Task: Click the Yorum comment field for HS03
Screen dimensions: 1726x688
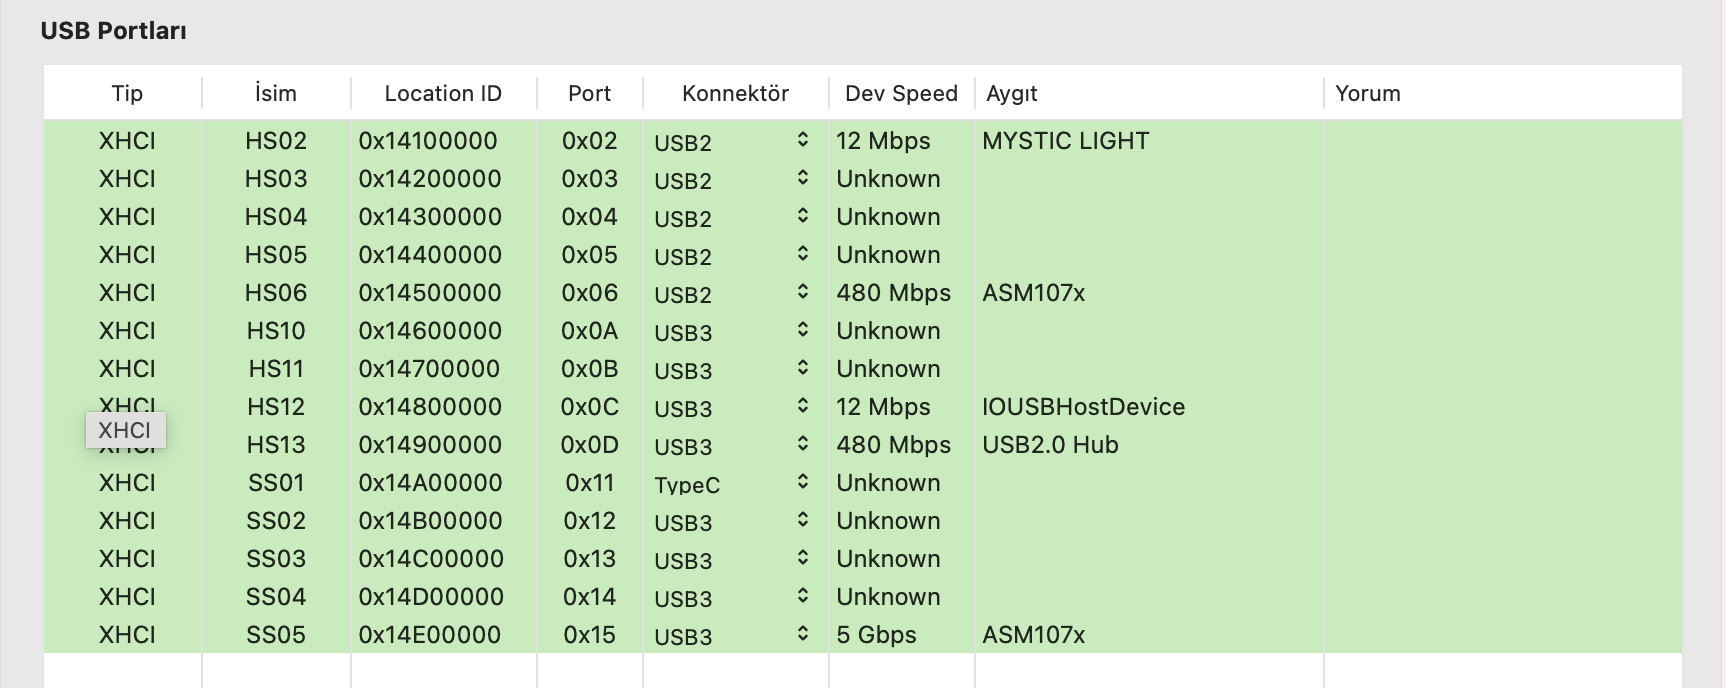Action: pos(1500,179)
